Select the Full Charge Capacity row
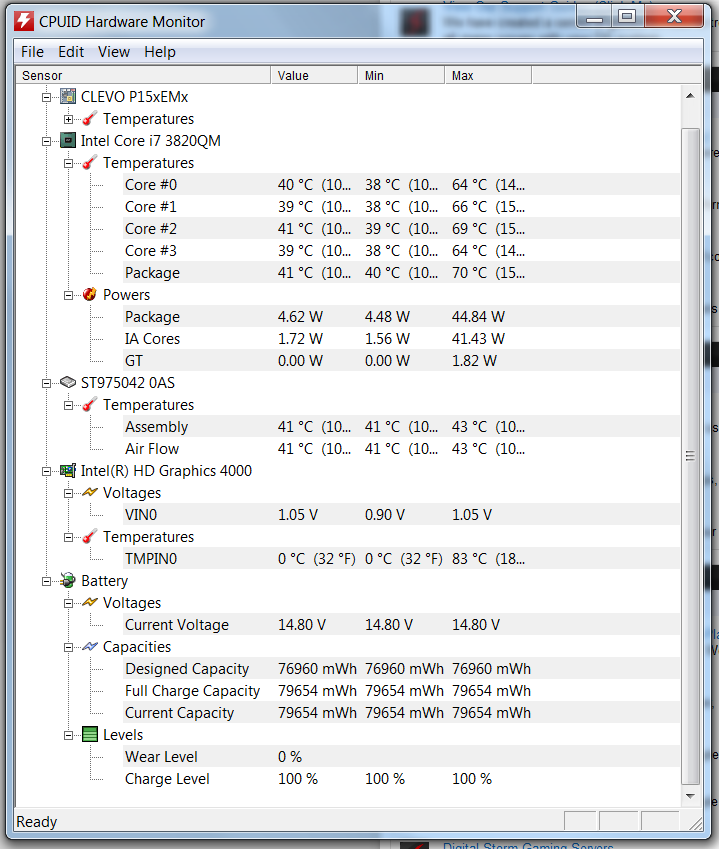This screenshot has width=719, height=849. 402,691
